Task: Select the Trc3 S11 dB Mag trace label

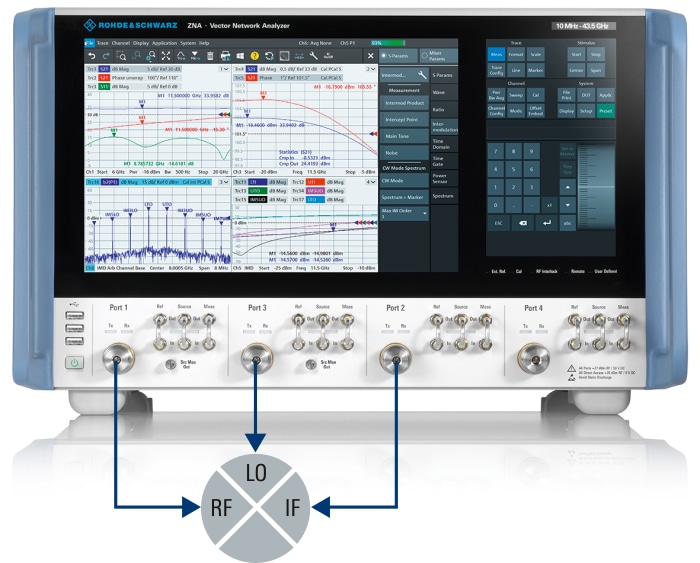Action: pos(134,86)
